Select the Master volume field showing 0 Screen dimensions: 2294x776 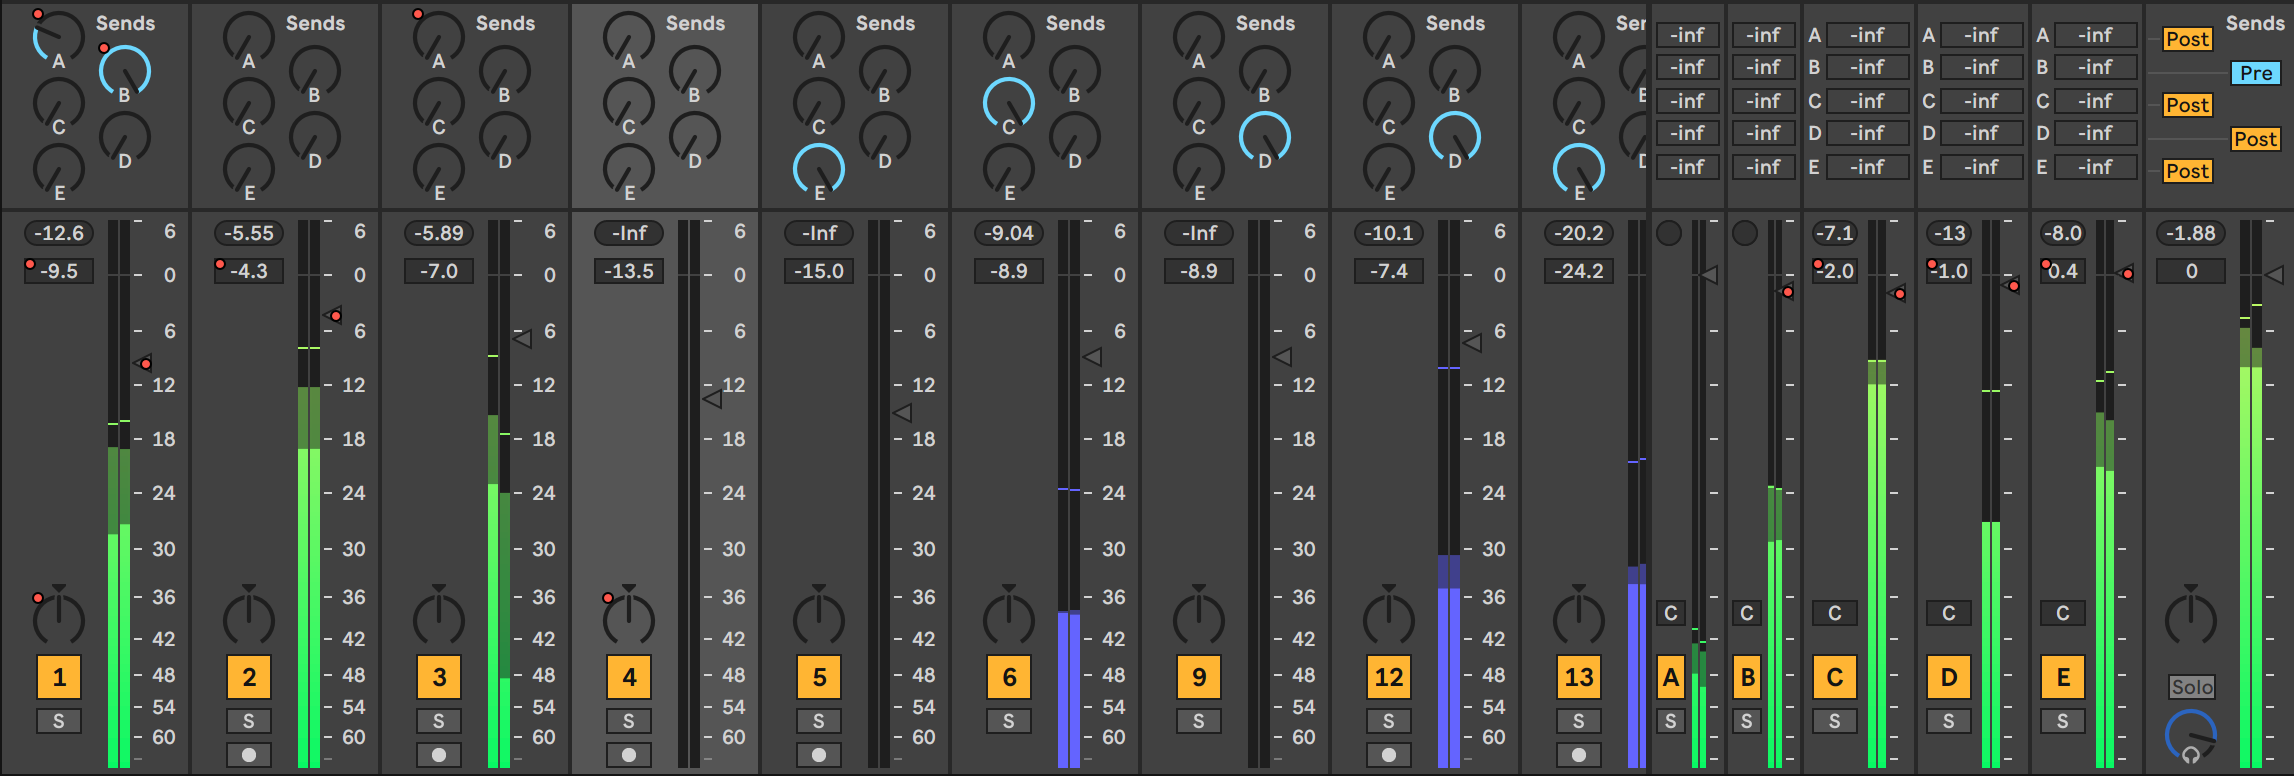(2191, 271)
